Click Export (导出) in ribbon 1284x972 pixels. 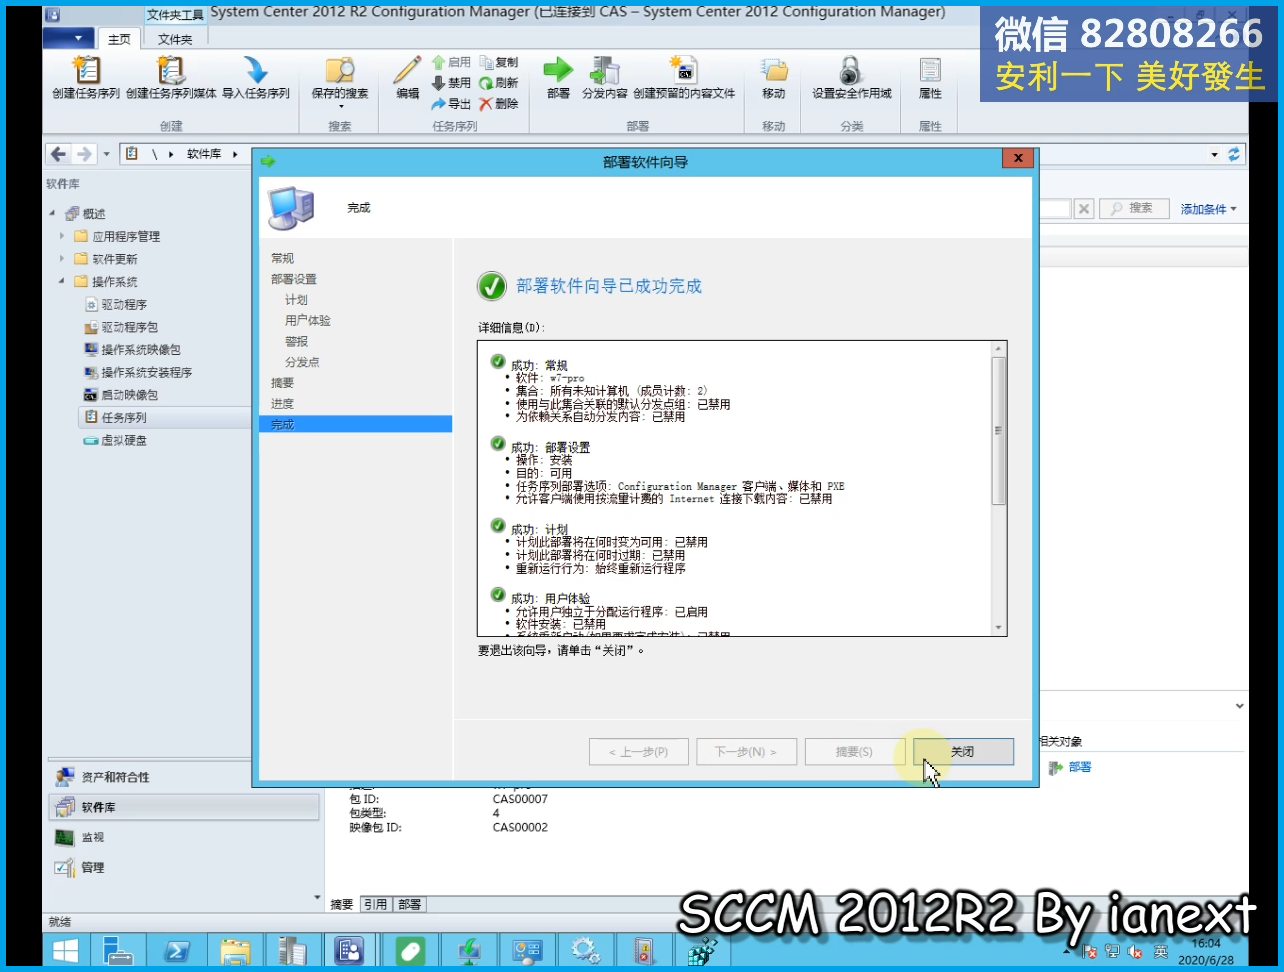[x=451, y=104]
